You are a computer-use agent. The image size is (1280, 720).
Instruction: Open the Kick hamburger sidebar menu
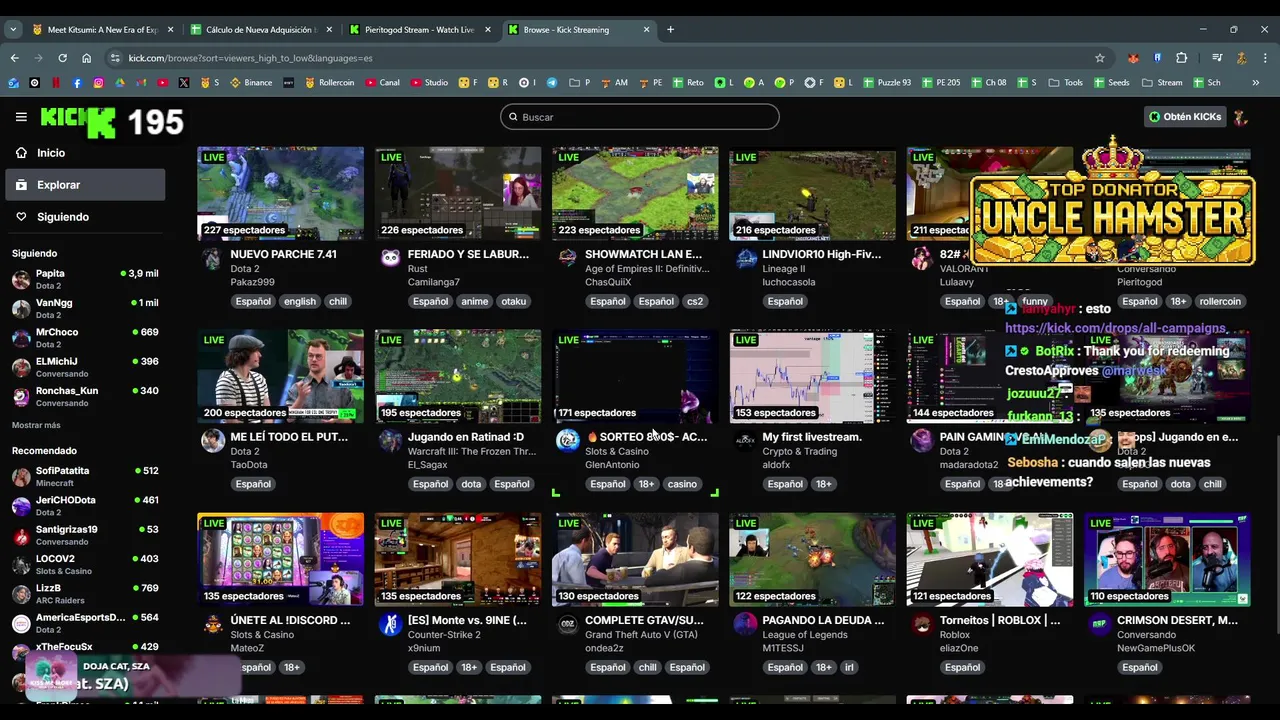[x=21, y=117]
